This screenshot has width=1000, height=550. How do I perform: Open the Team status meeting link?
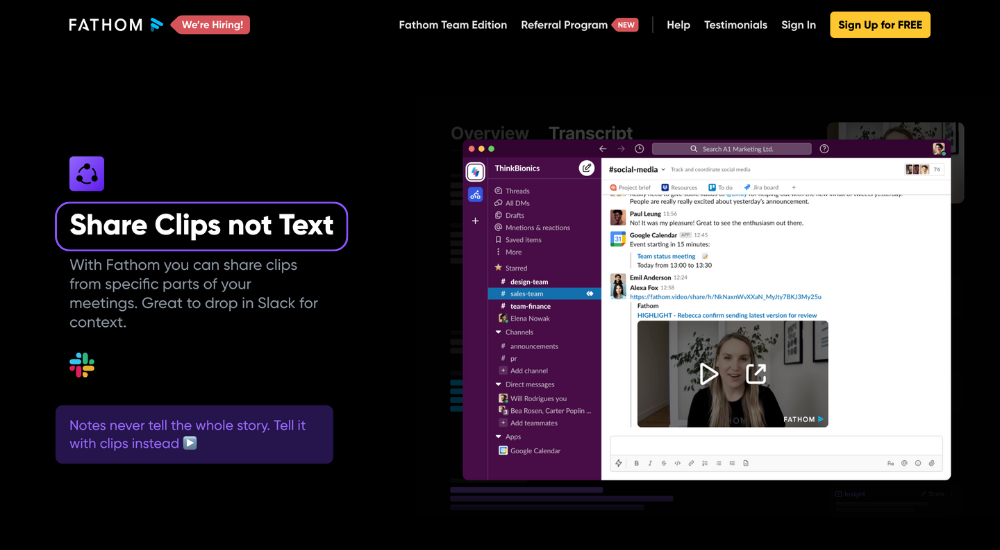click(x=666, y=256)
